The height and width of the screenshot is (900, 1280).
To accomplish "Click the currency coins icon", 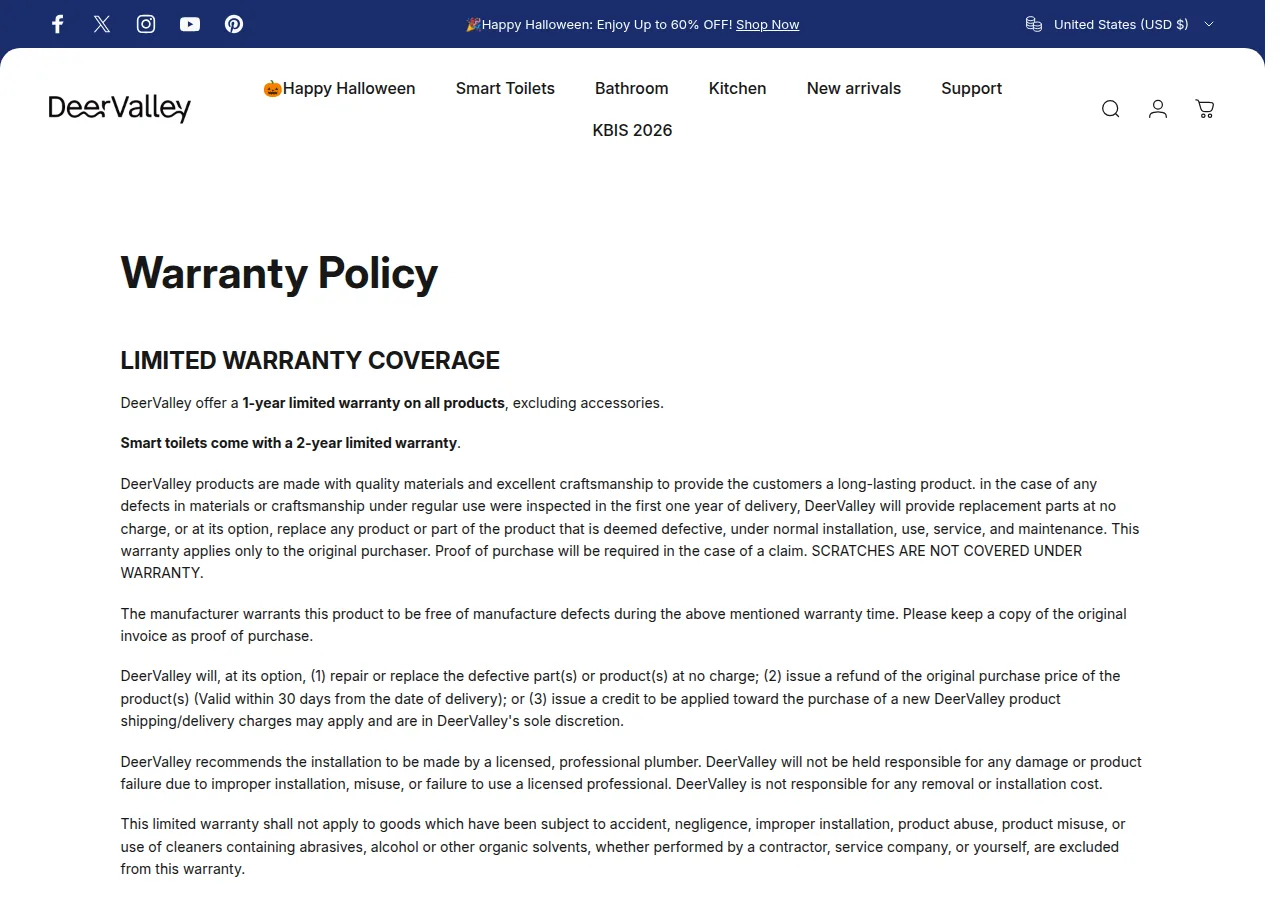I will click(x=1034, y=24).
